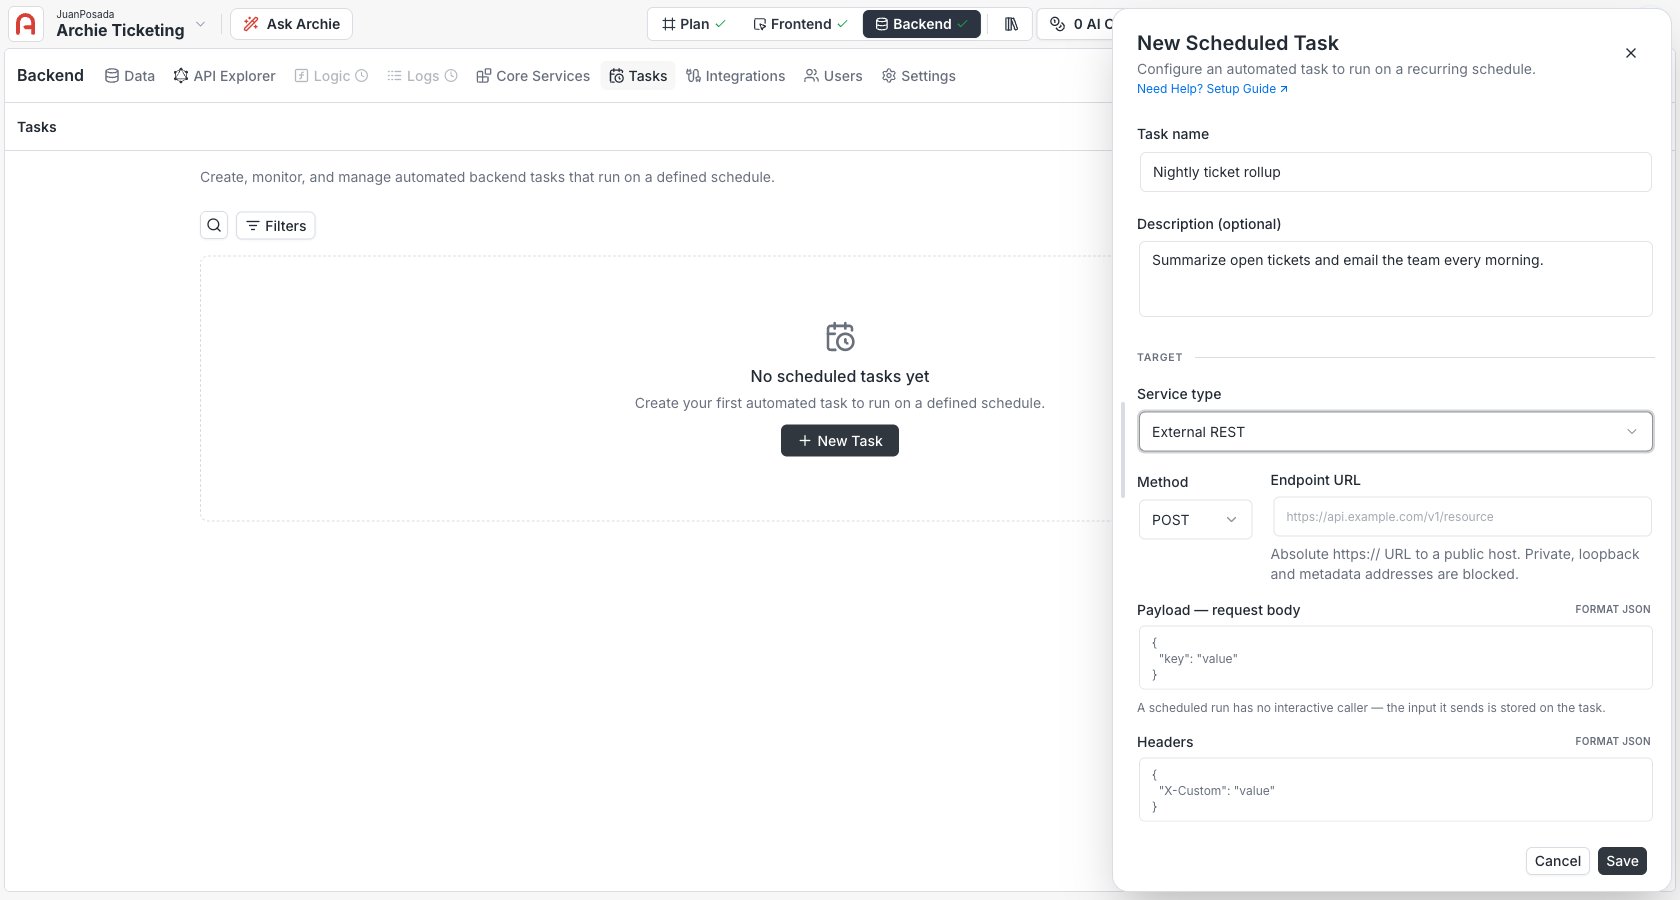Switch to Logs tab
Viewport: 1680px width, 900px height.
pyautogui.click(x=422, y=76)
